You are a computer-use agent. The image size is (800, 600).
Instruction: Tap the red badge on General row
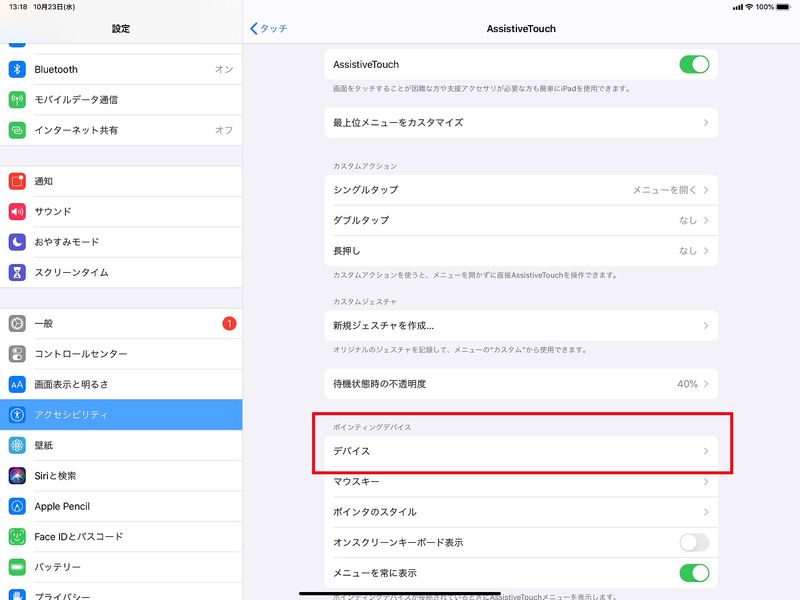(x=229, y=323)
